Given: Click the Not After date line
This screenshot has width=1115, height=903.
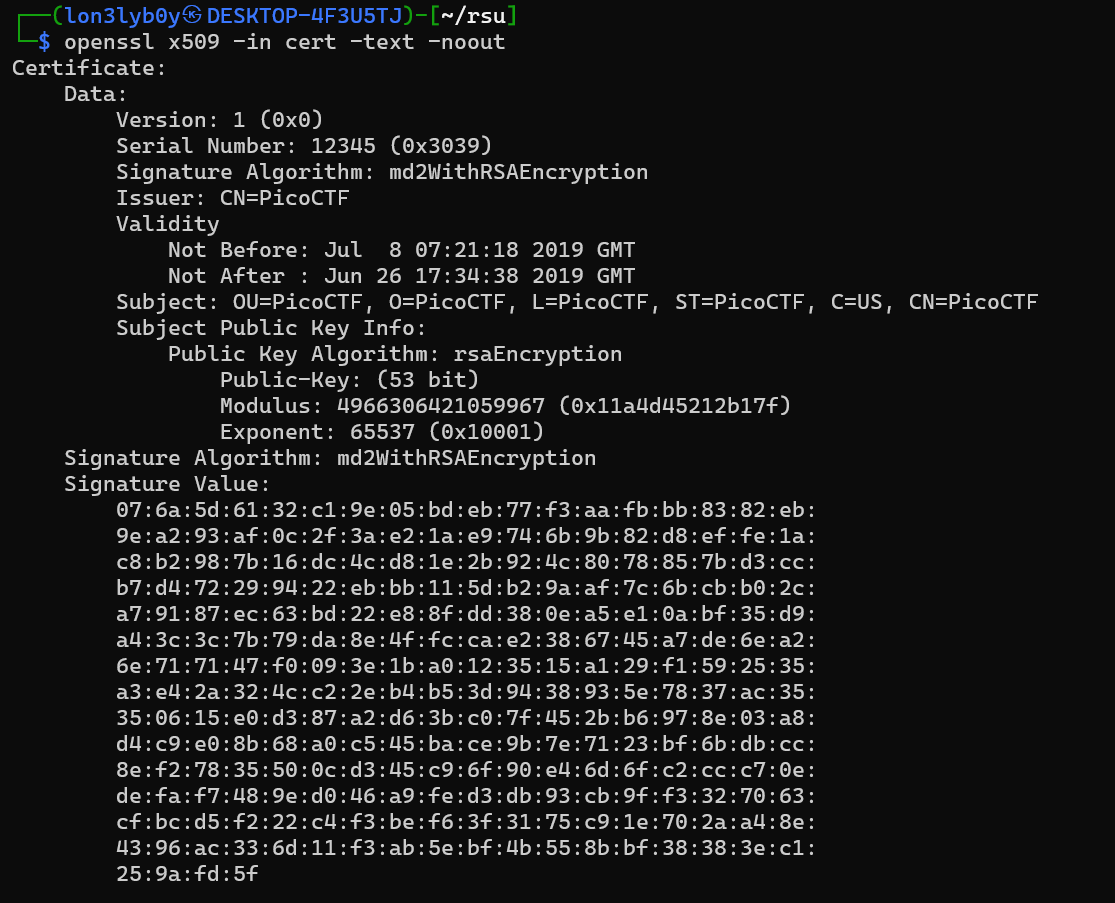Looking at the screenshot, I should coord(401,276).
